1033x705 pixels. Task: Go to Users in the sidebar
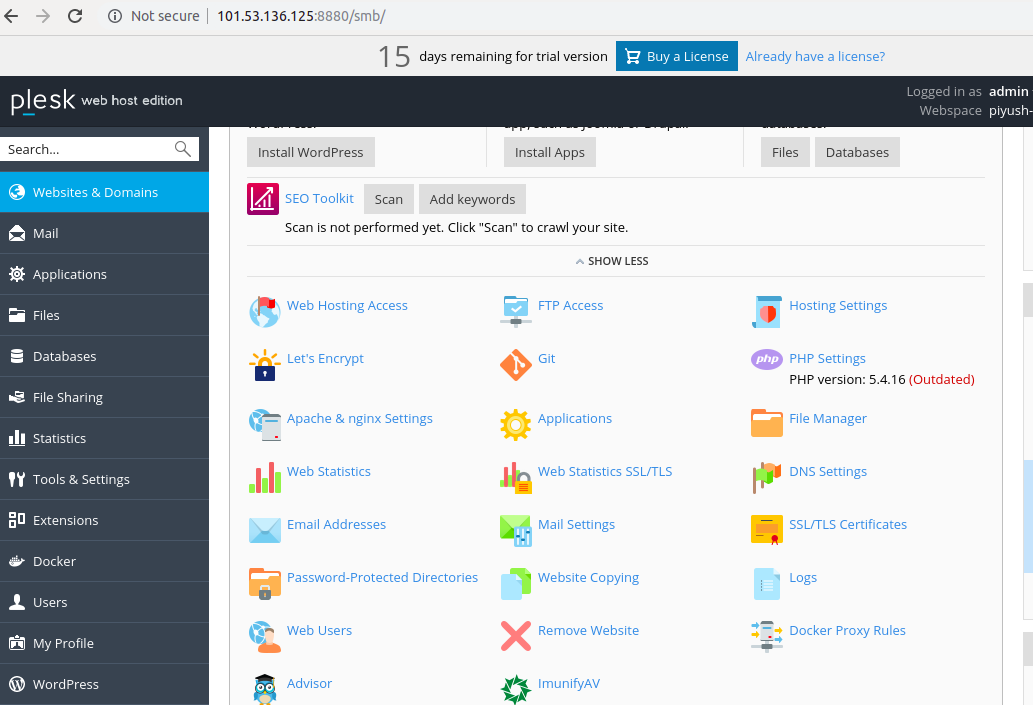pyautogui.click(x=104, y=602)
